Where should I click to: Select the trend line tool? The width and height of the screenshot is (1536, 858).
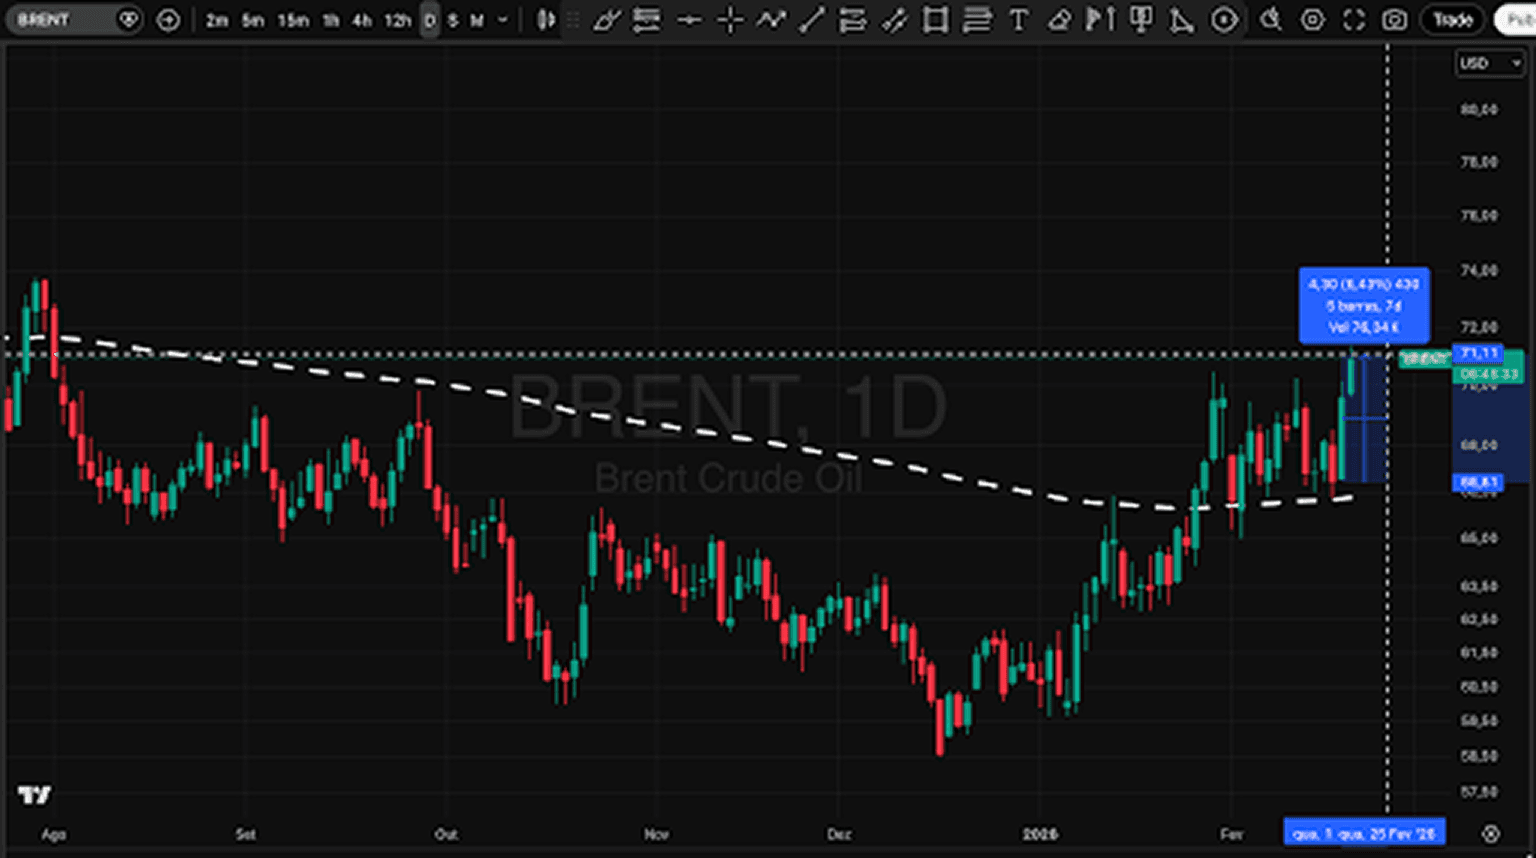[812, 20]
